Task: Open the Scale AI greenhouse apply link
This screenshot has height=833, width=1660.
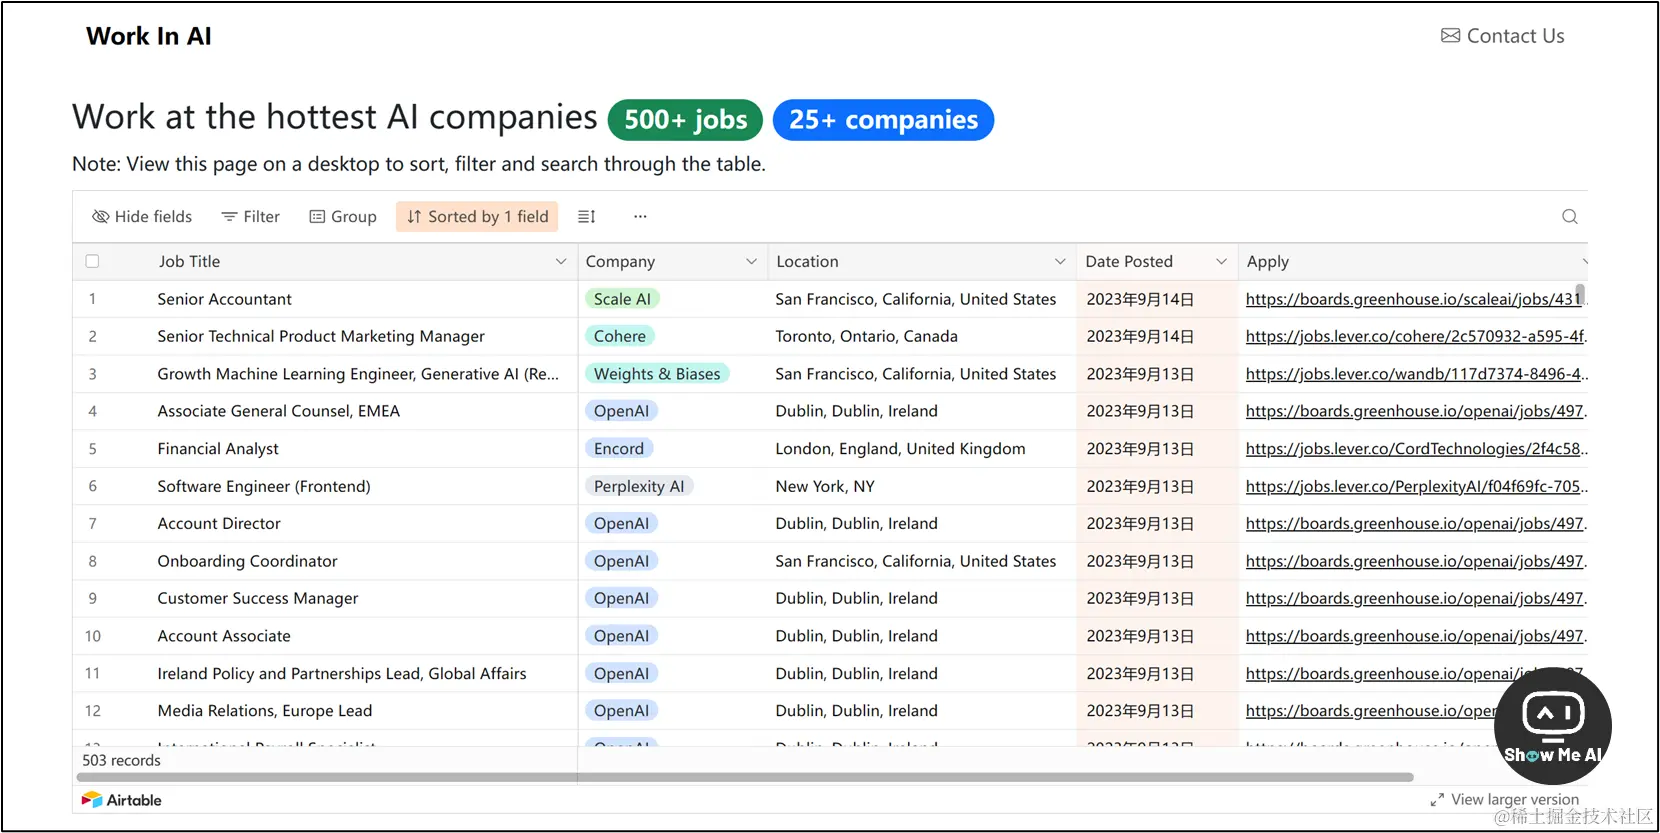Action: click(1415, 299)
